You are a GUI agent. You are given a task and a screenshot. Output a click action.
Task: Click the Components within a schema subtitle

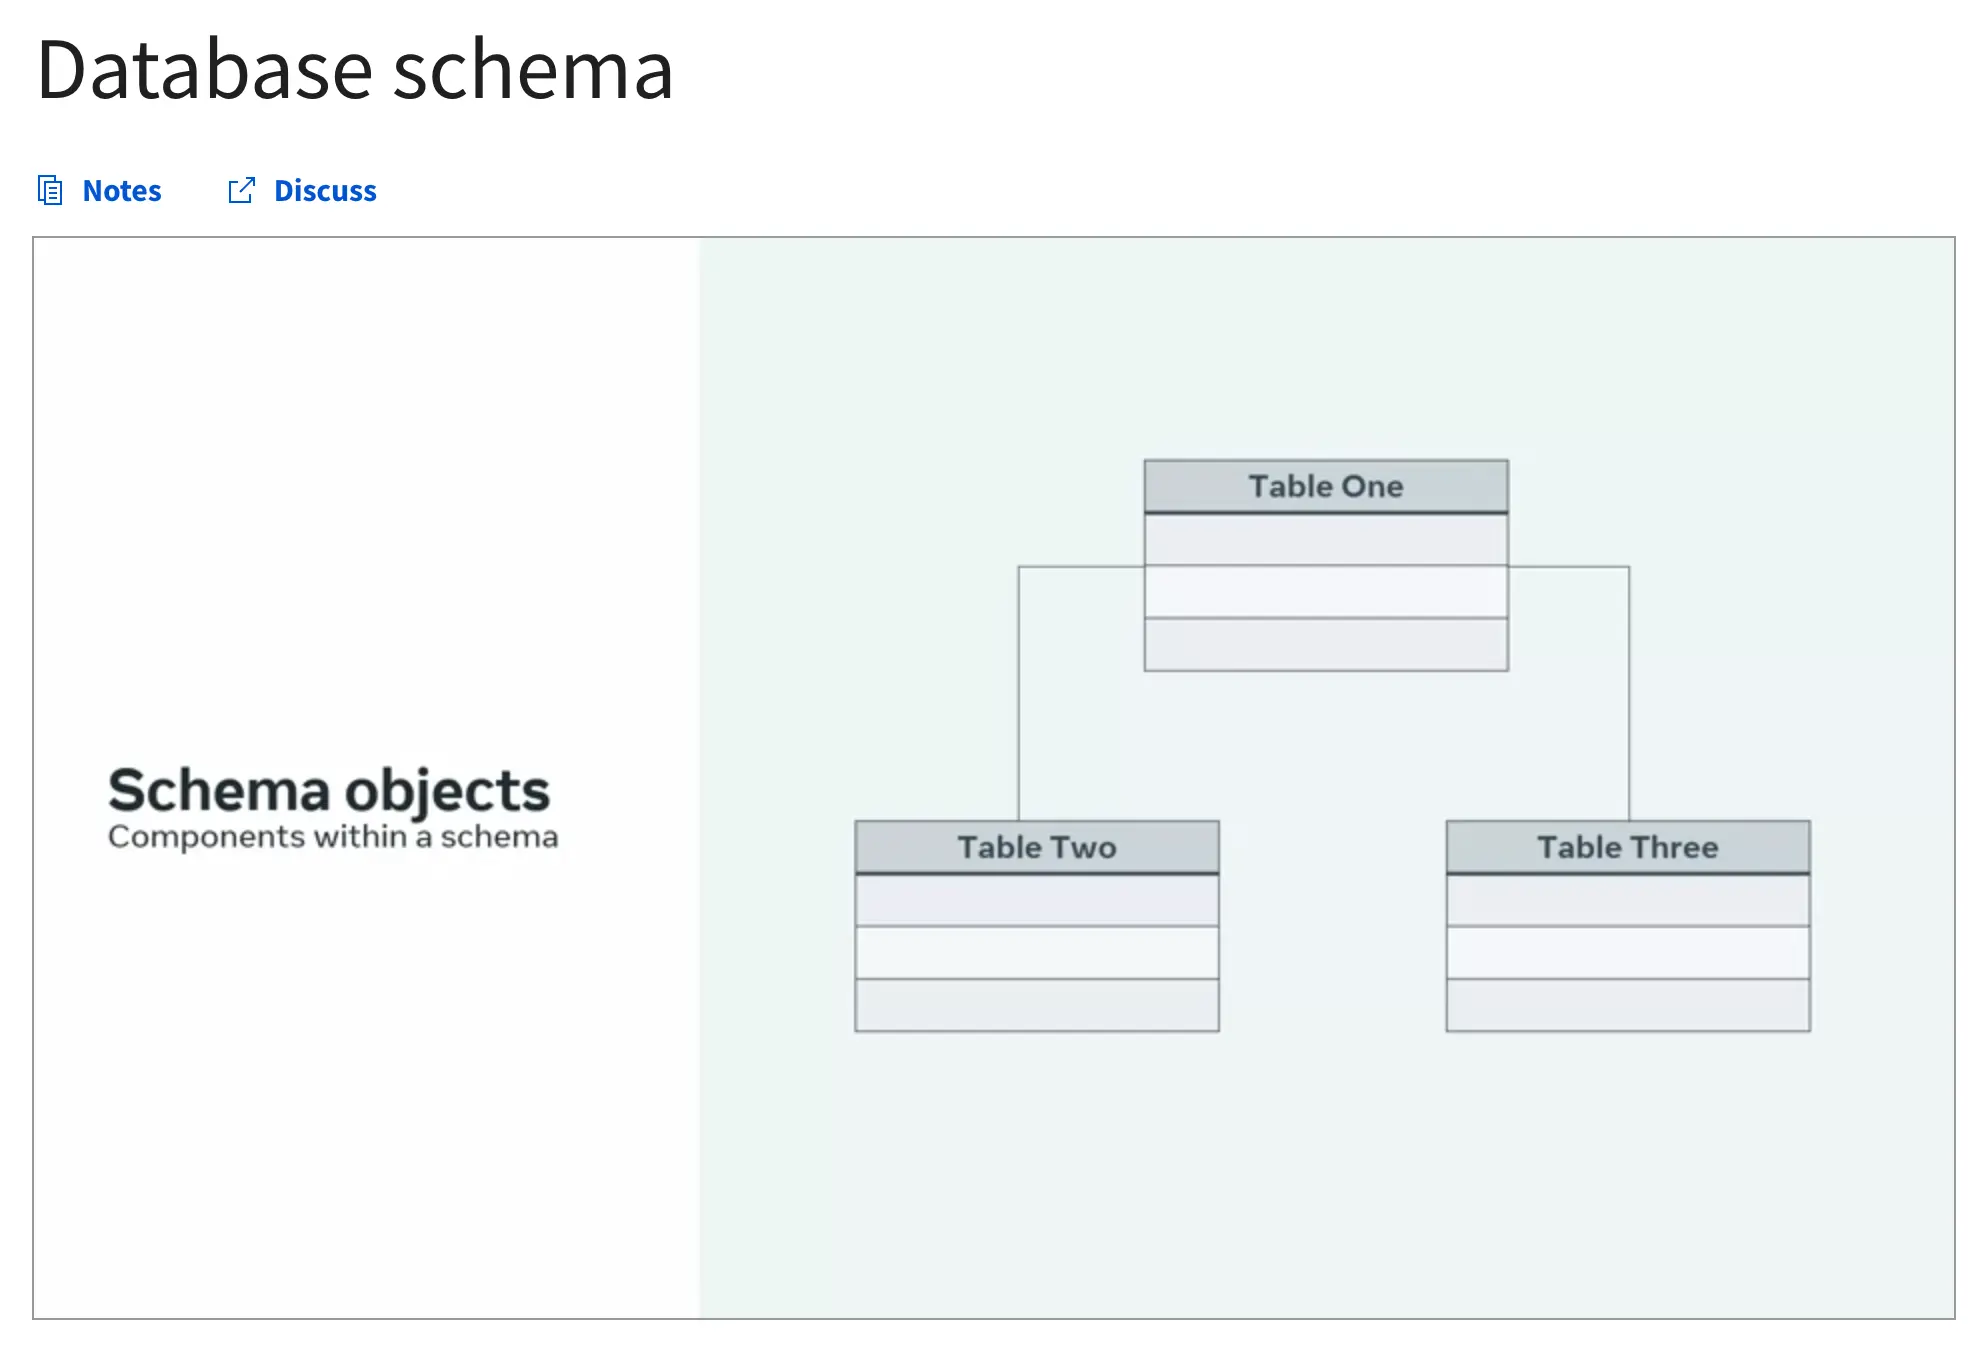point(333,837)
